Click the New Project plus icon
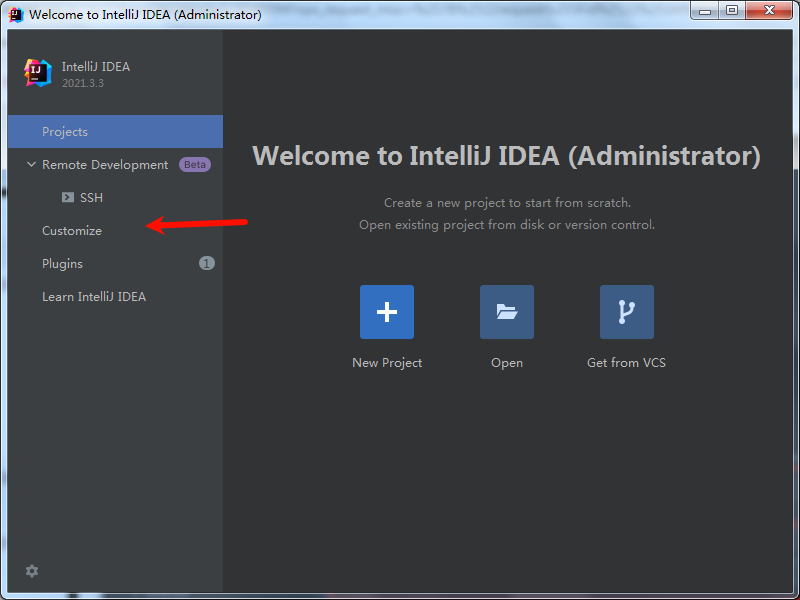 (387, 312)
